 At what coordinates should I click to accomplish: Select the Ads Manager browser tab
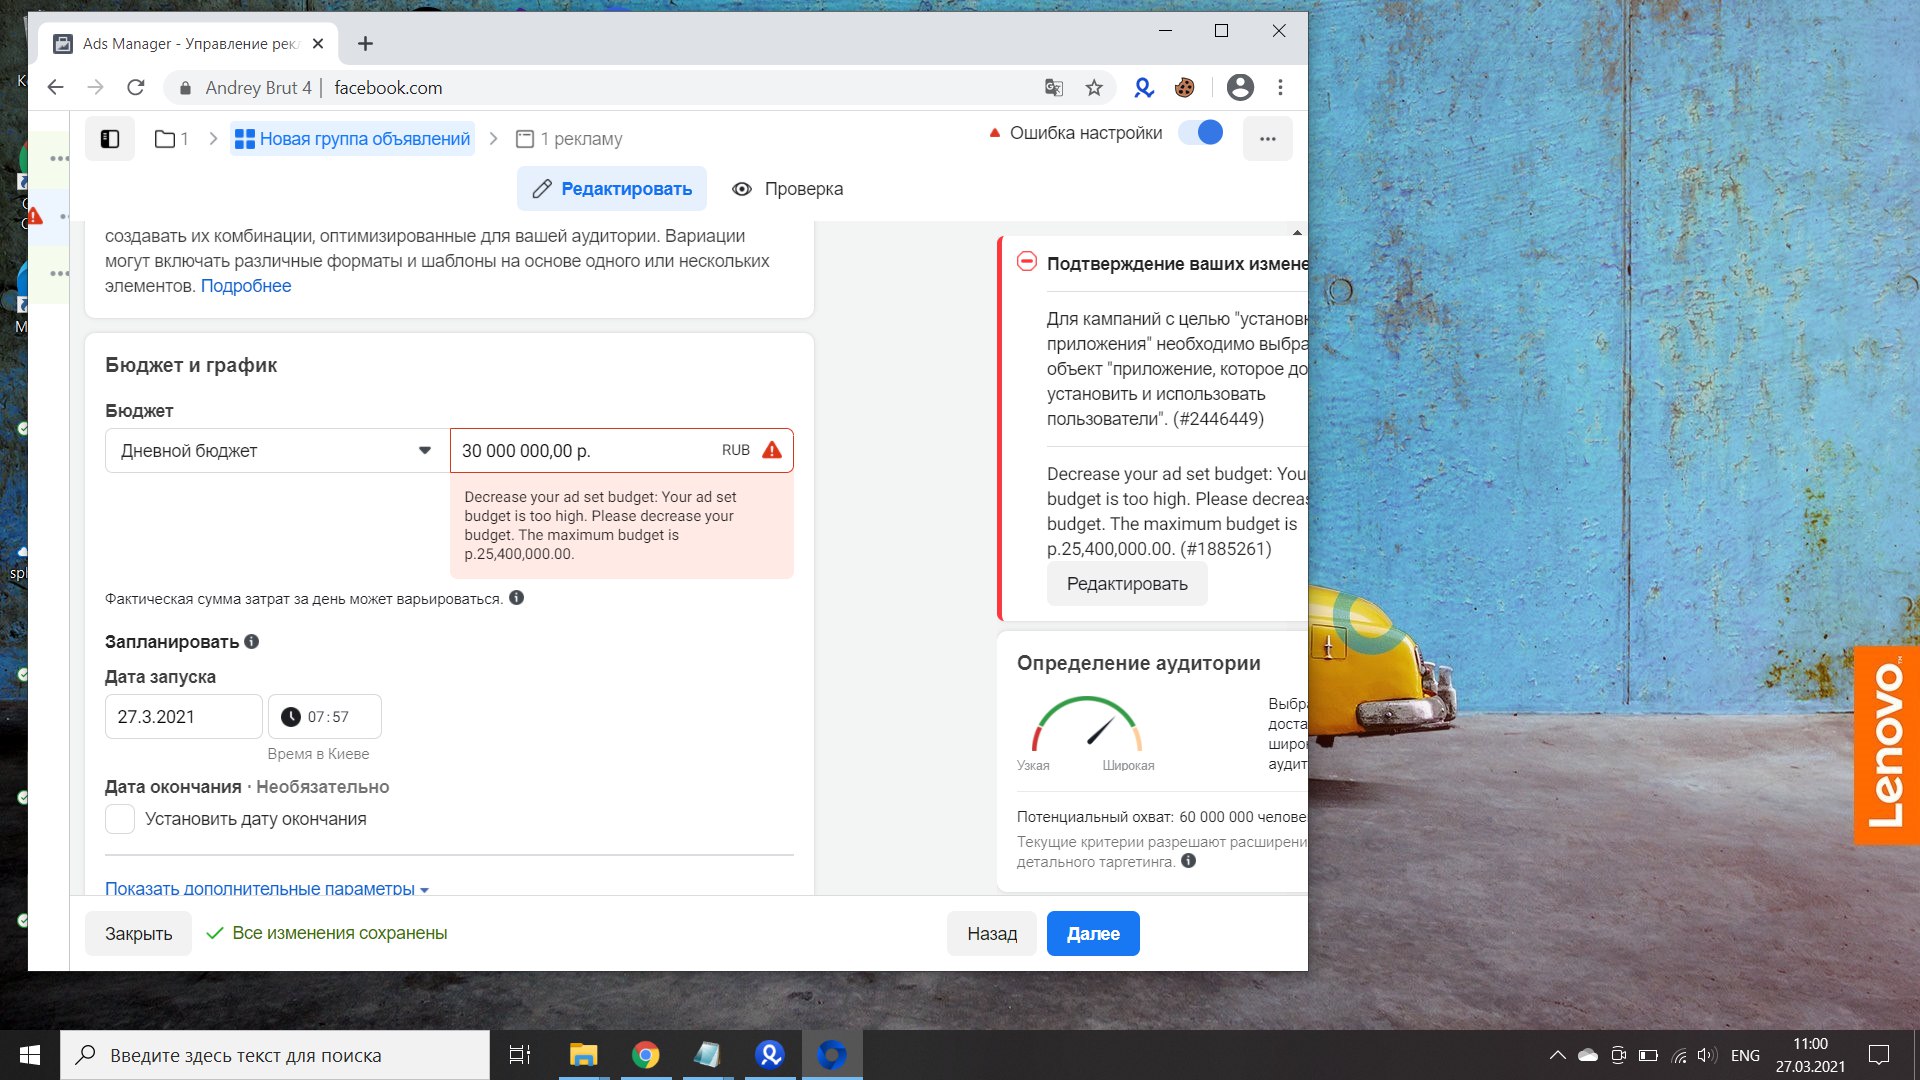coord(188,44)
